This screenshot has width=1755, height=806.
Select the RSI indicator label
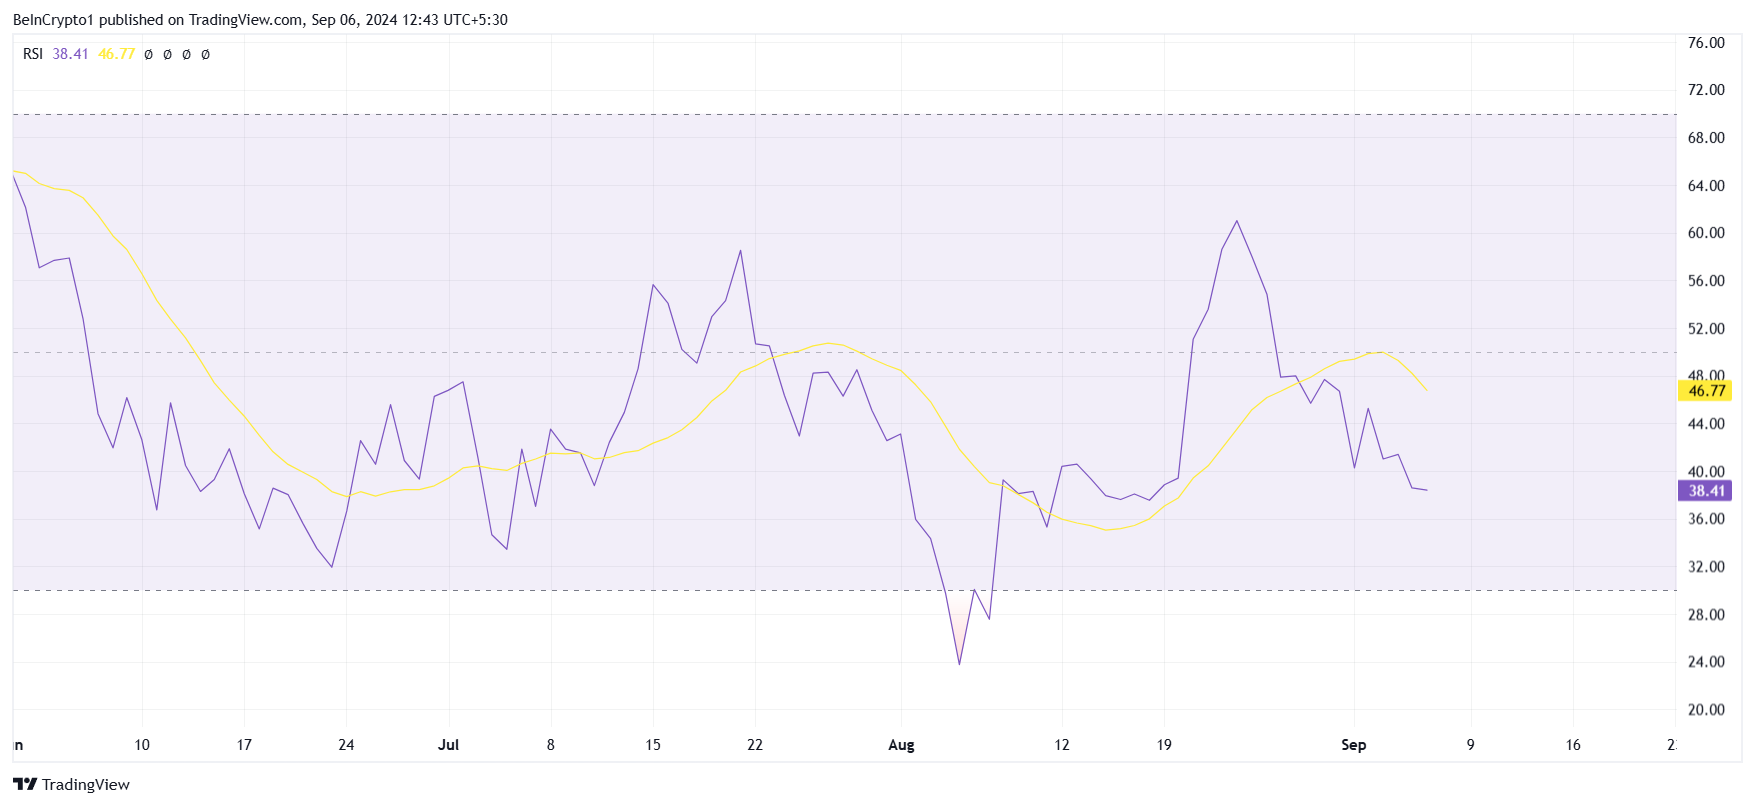pos(33,54)
